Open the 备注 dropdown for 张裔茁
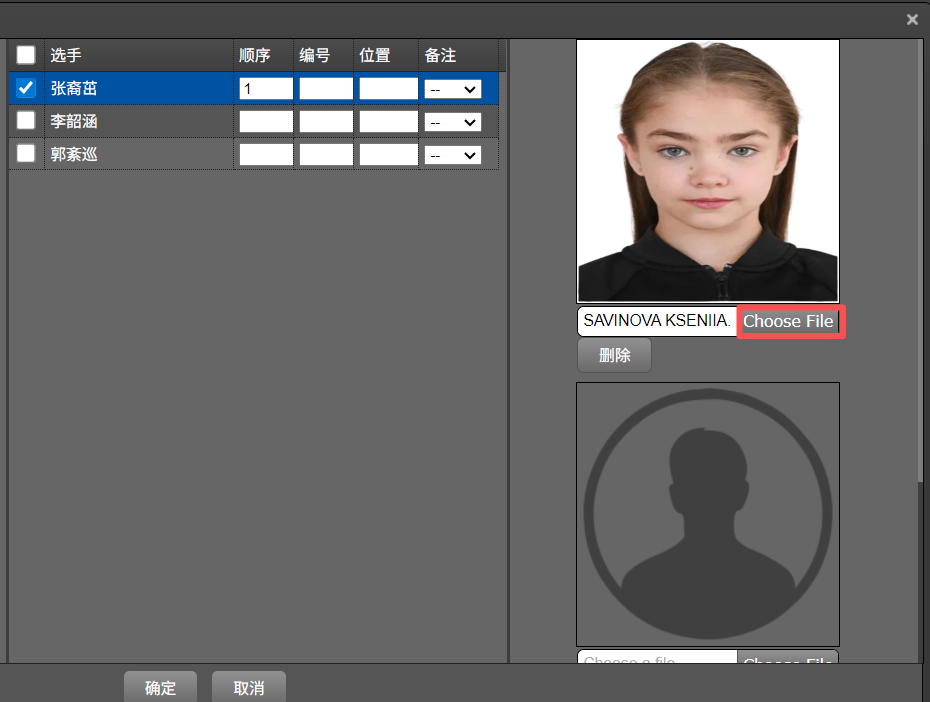 tap(453, 88)
